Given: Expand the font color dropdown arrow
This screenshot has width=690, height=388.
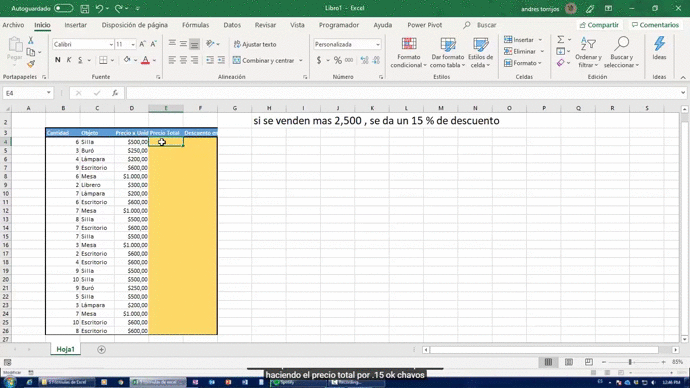Looking at the screenshot, I should click(154, 60).
